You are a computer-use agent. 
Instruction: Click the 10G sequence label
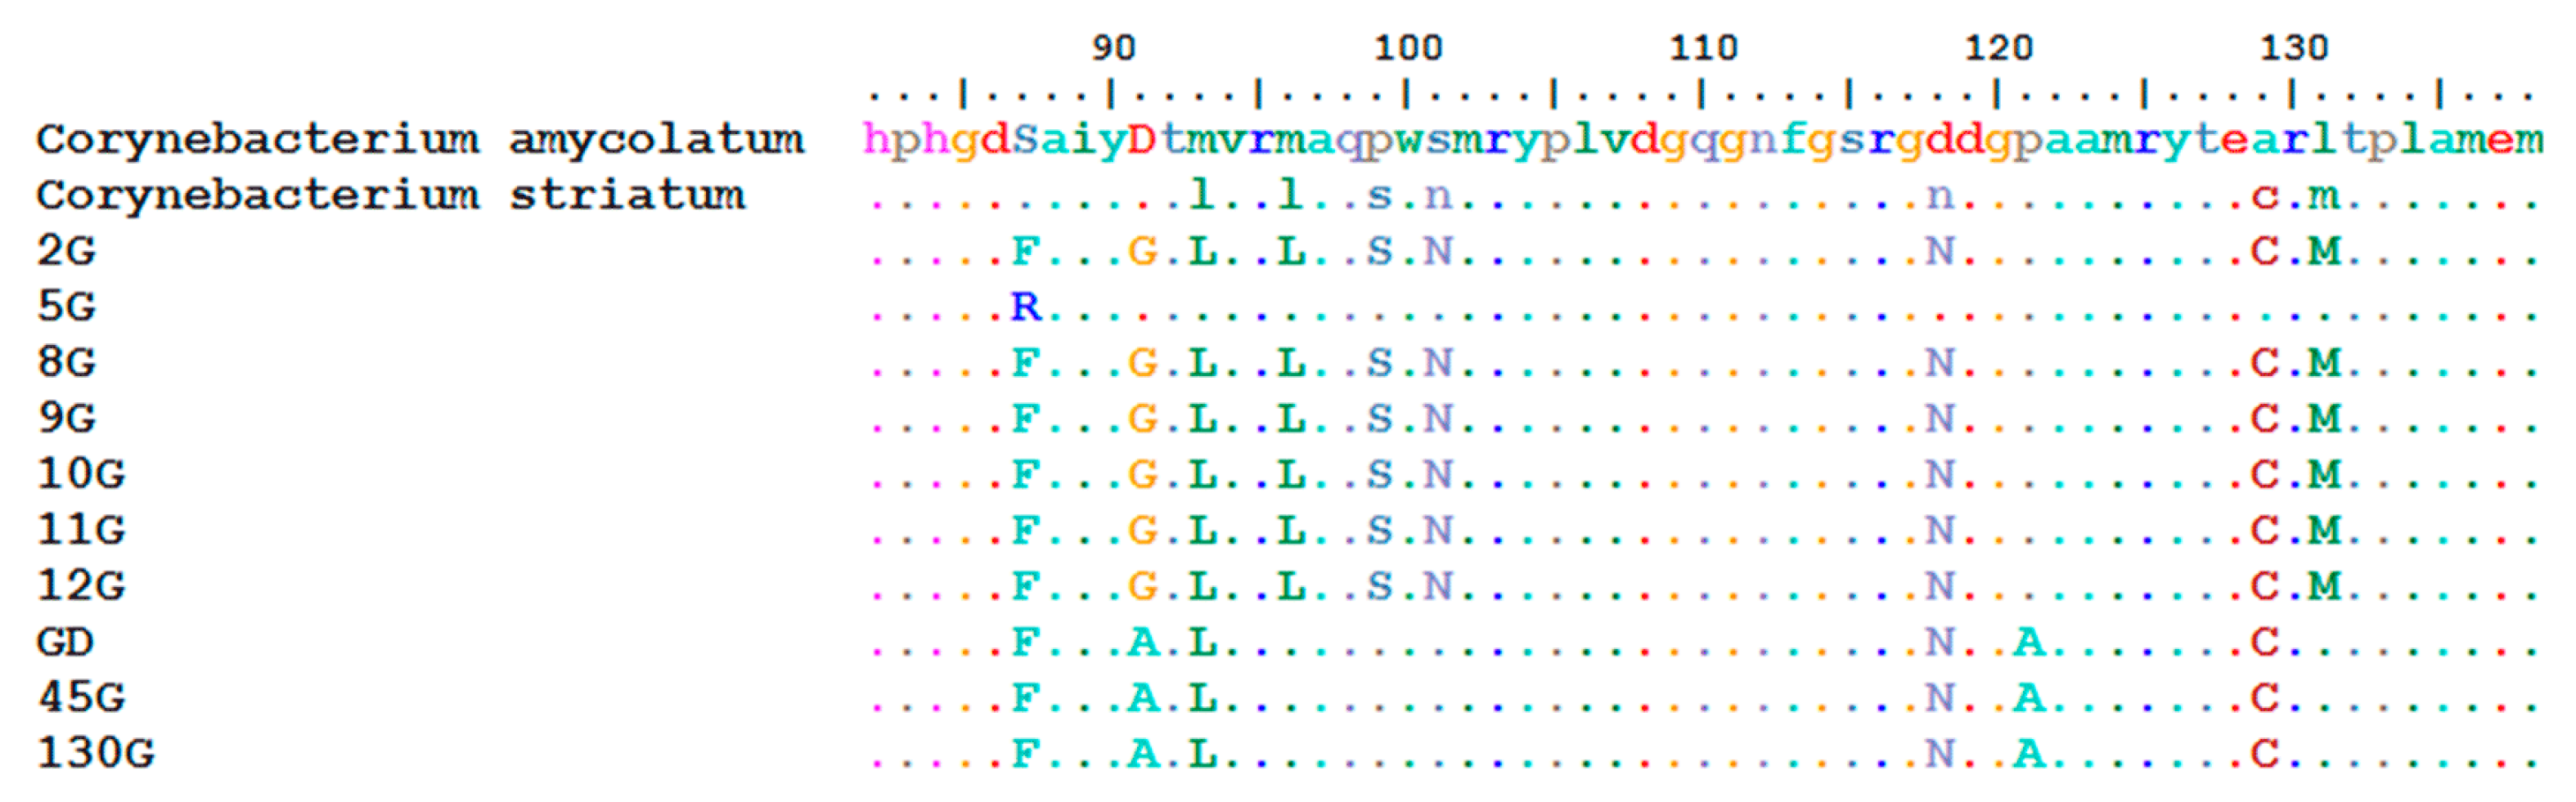click(x=82, y=475)
